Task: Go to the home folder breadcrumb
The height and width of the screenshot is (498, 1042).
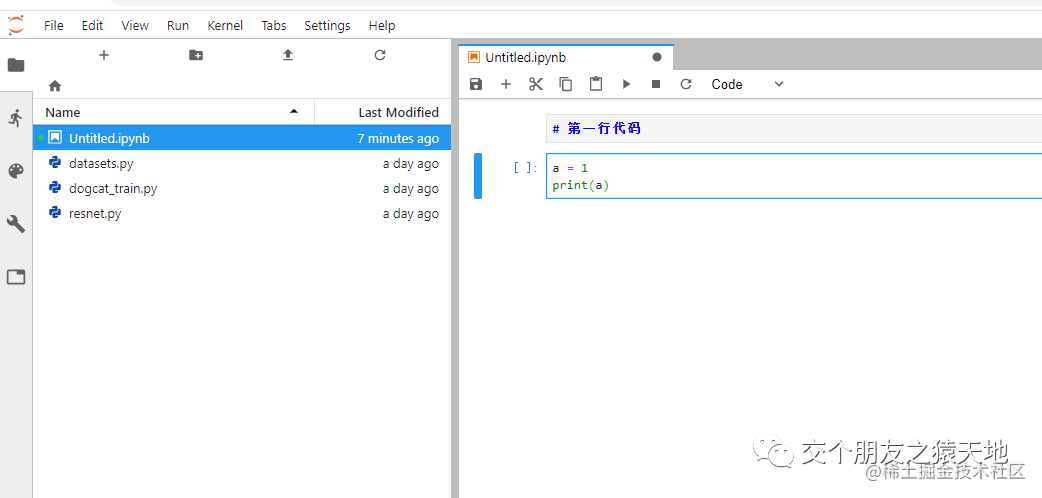Action: (55, 86)
